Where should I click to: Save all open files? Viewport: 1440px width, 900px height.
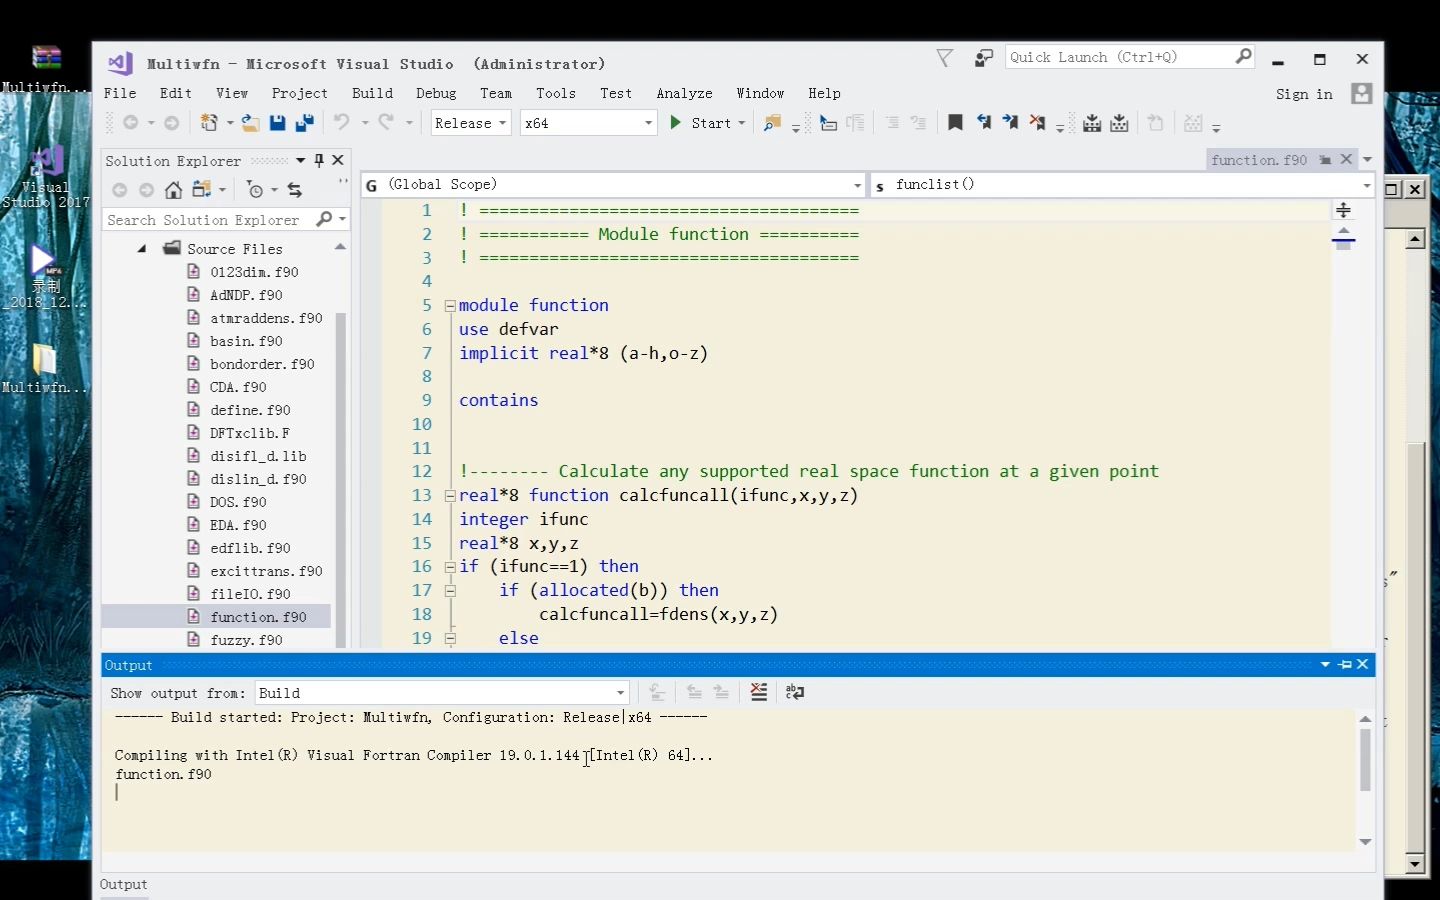[x=305, y=123]
